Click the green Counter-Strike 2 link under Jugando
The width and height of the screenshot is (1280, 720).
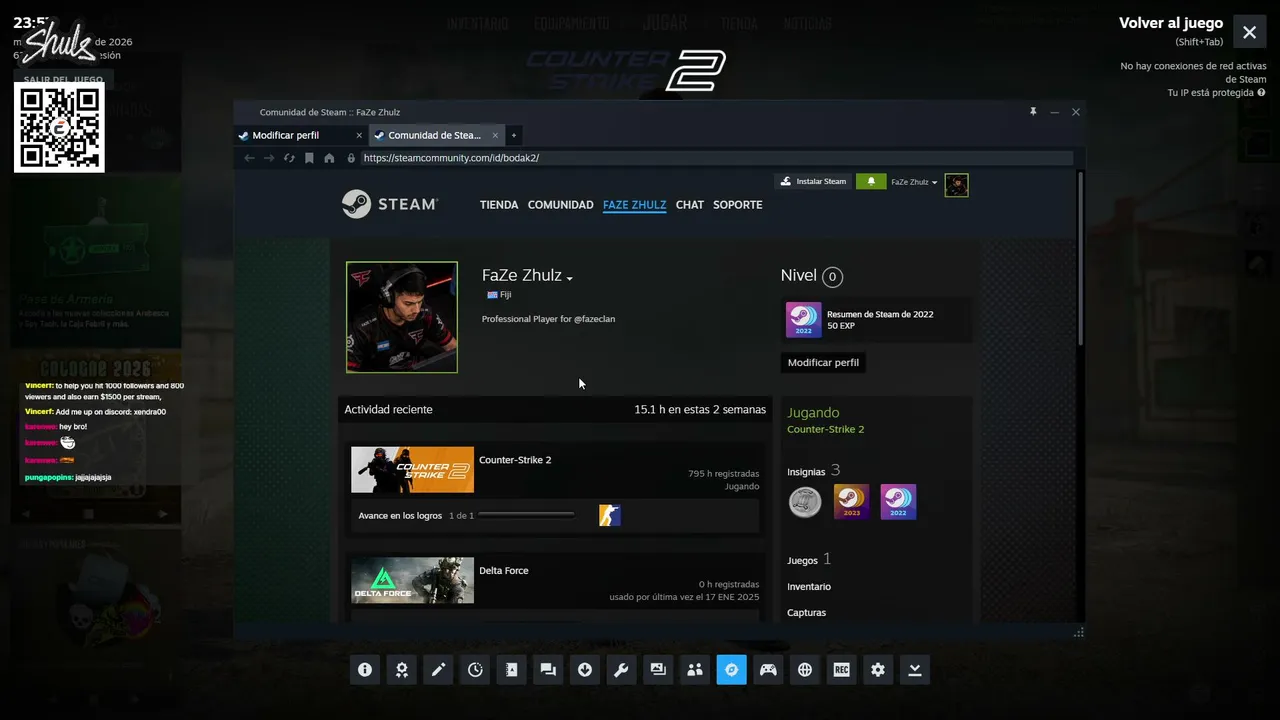826,429
